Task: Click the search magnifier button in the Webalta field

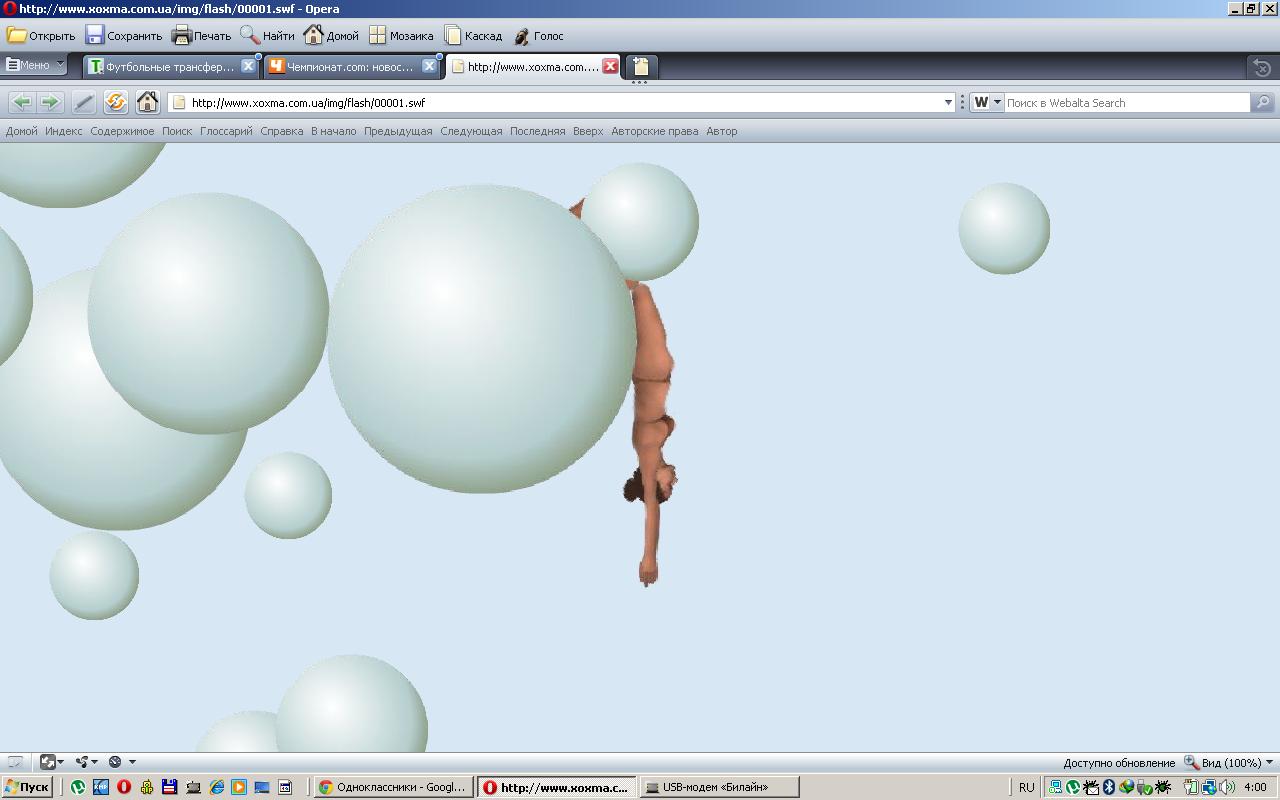Action: [1263, 102]
